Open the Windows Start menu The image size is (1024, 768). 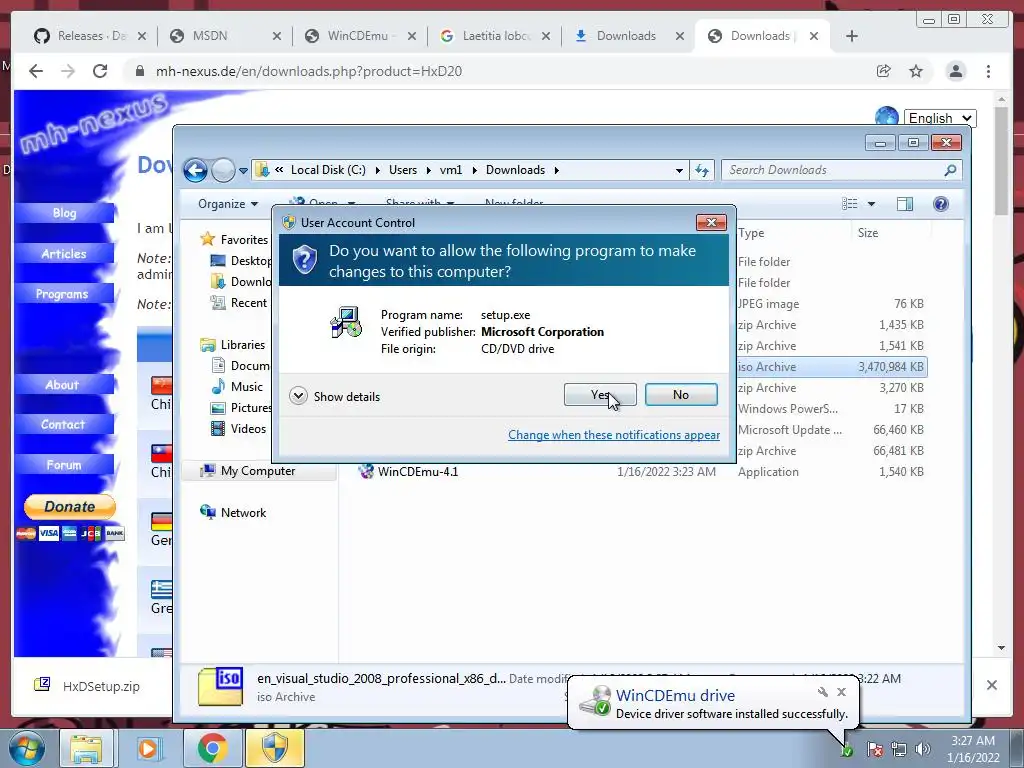(26, 748)
